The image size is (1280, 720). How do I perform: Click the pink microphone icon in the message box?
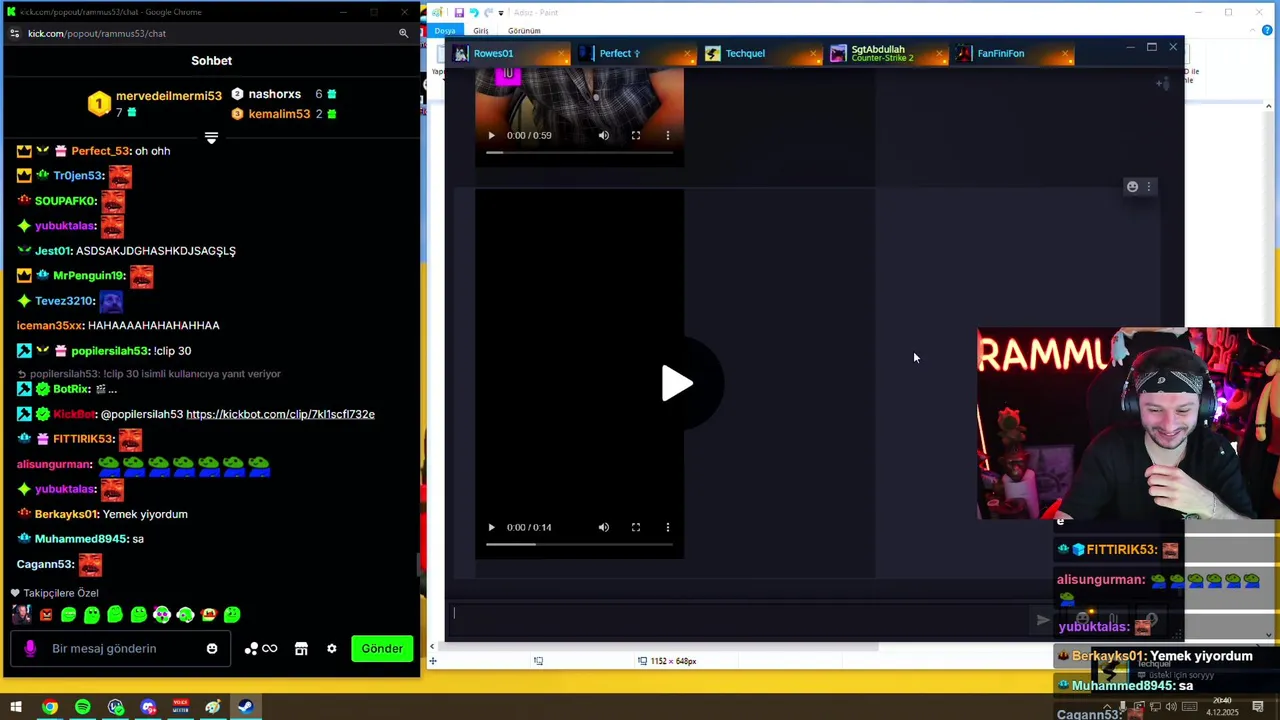click(30, 649)
